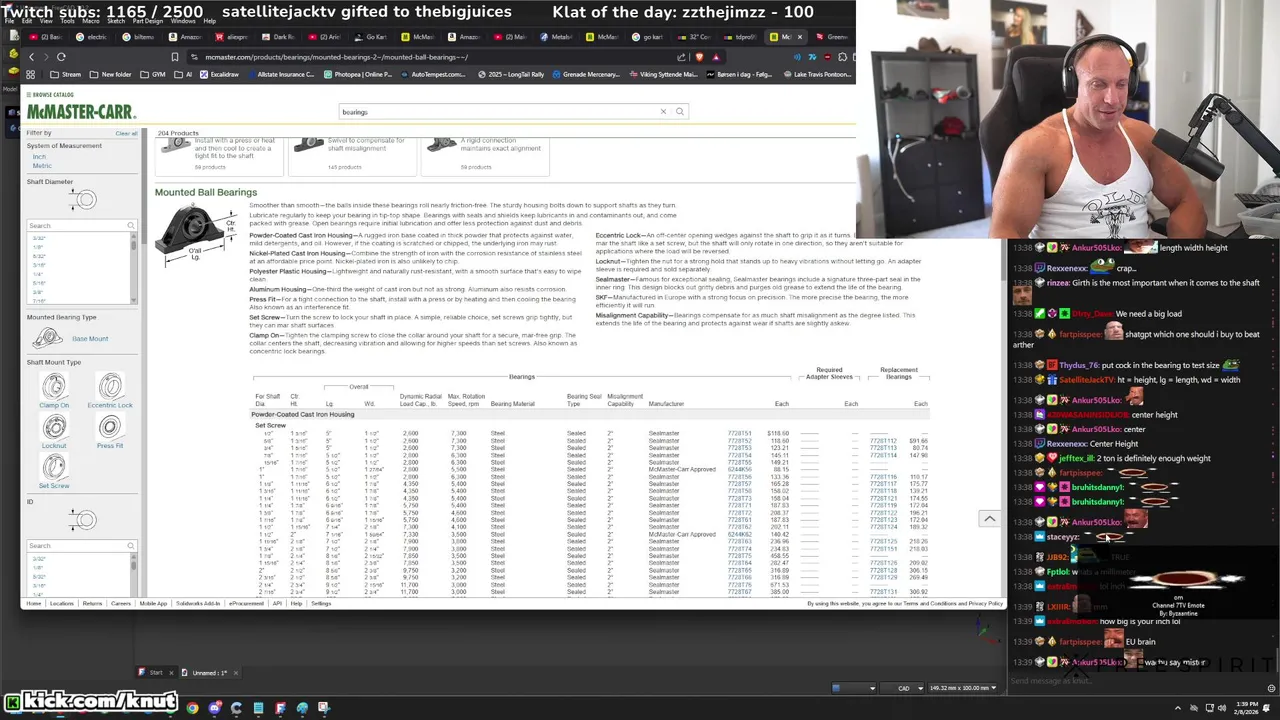This screenshot has height=720, width=1280.
Task: Click the ID filter search field
Action: (81, 545)
